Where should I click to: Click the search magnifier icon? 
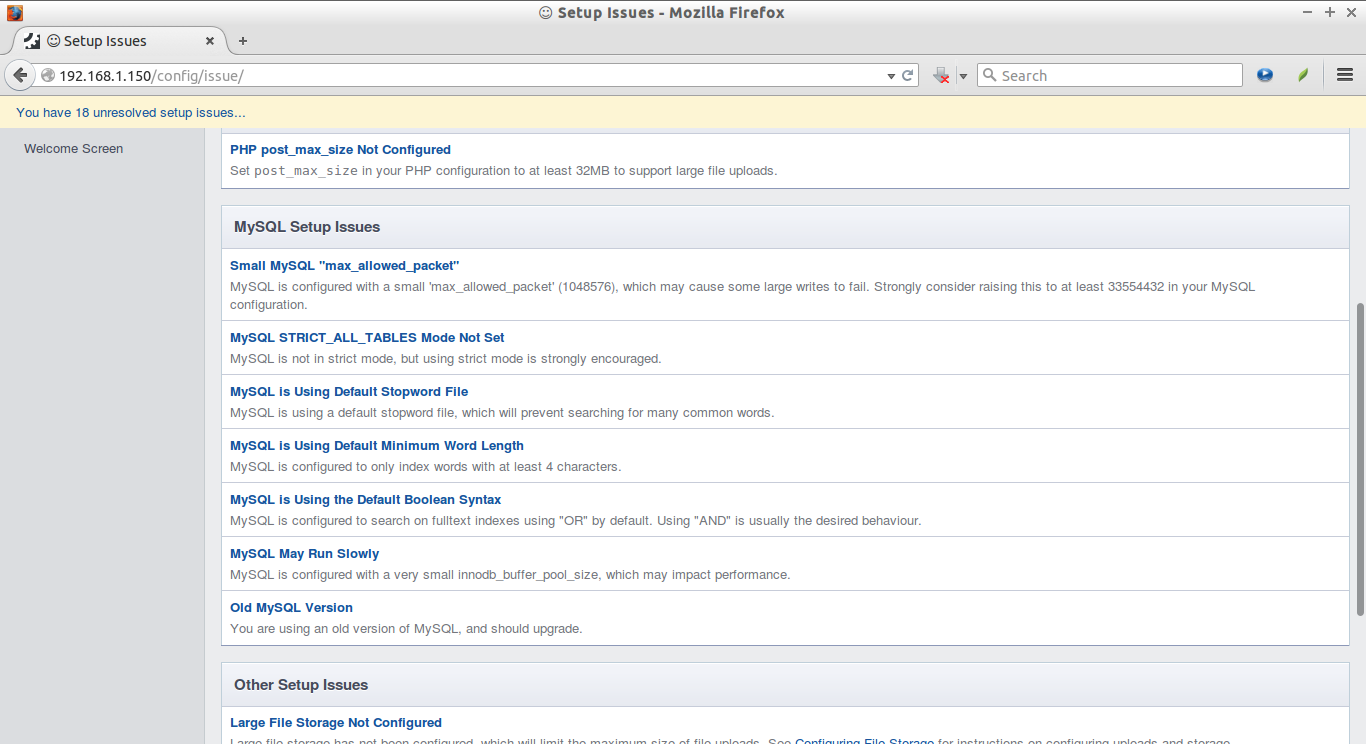point(990,75)
